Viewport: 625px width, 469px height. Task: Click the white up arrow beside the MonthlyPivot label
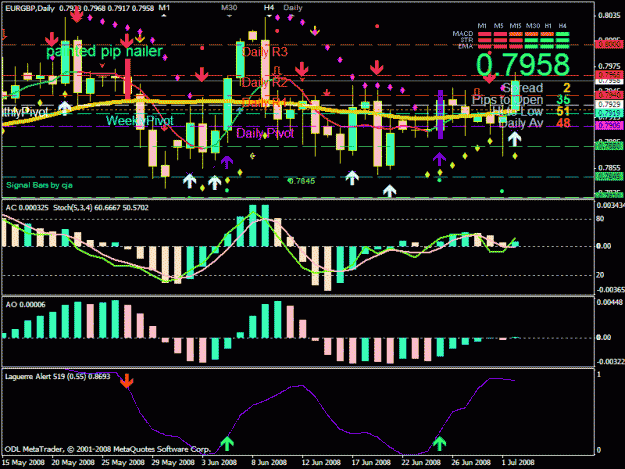[x=65, y=108]
